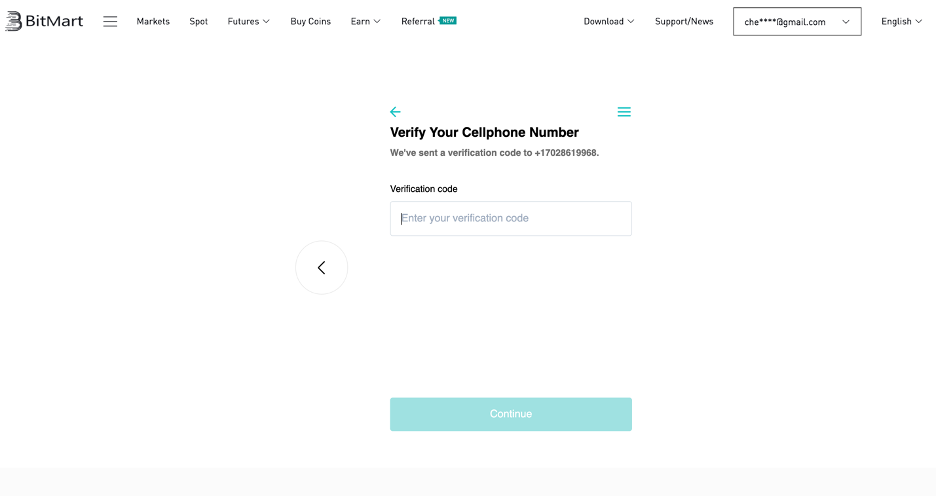
Task: Go back using the teal left arrow
Action: (x=395, y=112)
